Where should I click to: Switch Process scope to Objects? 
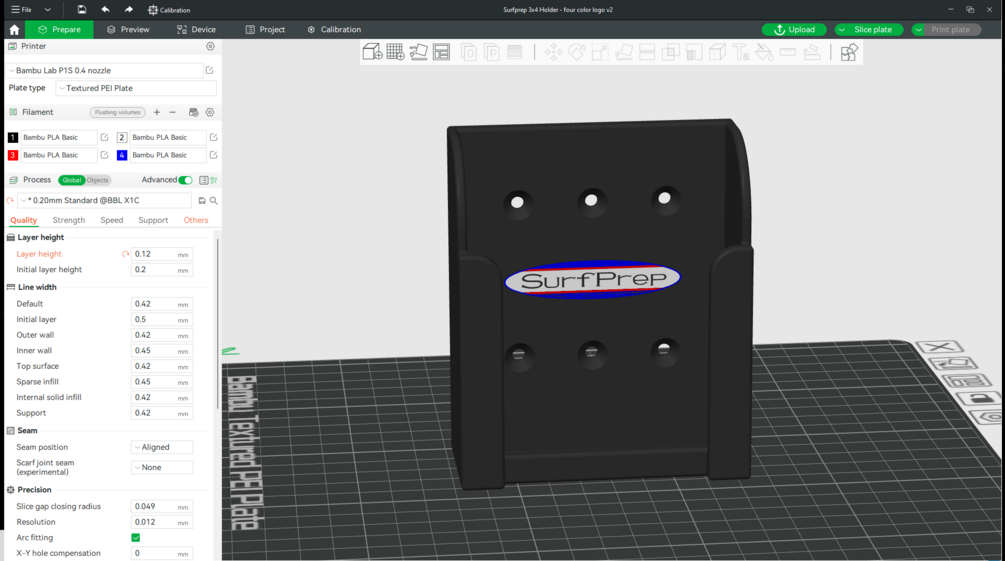click(98, 180)
